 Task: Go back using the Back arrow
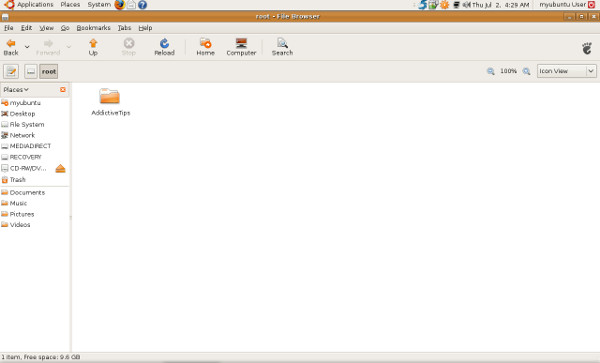tap(11, 47)
